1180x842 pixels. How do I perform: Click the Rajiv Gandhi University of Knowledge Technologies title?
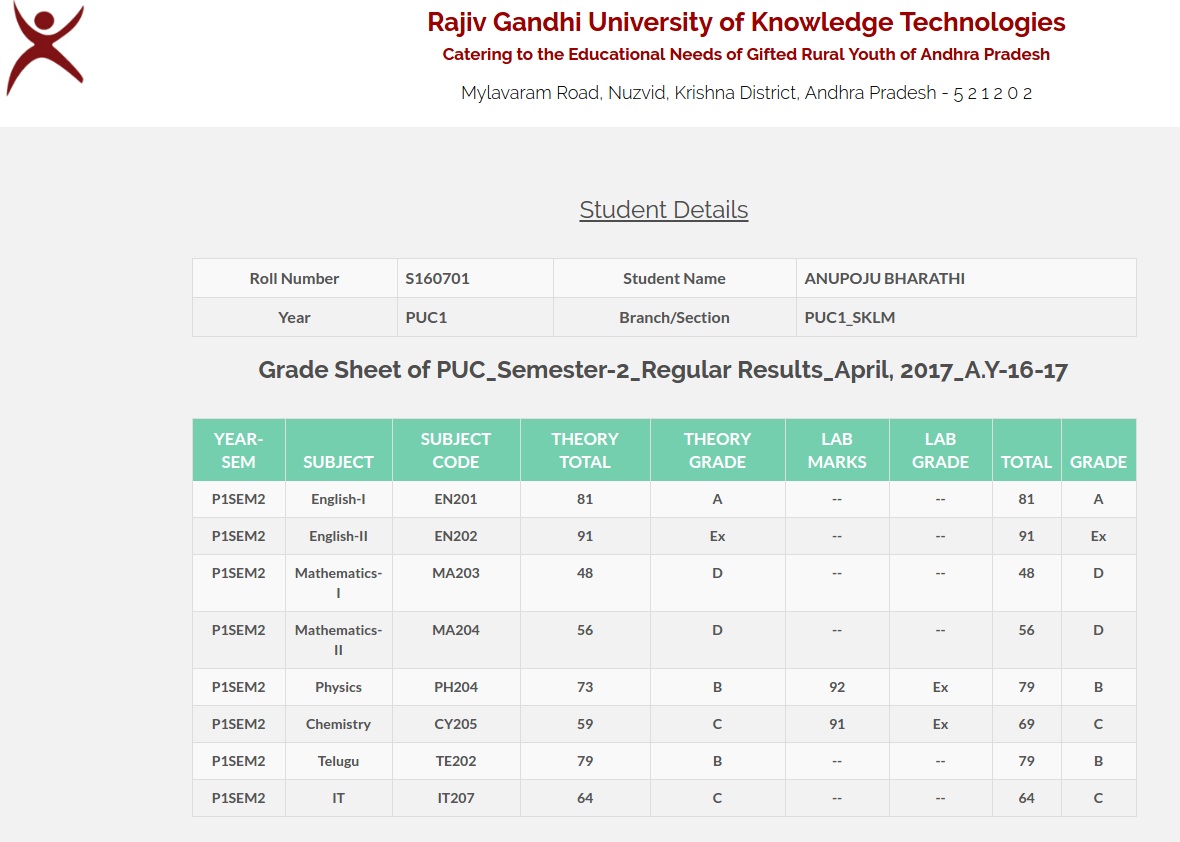(x=746, y=22)
